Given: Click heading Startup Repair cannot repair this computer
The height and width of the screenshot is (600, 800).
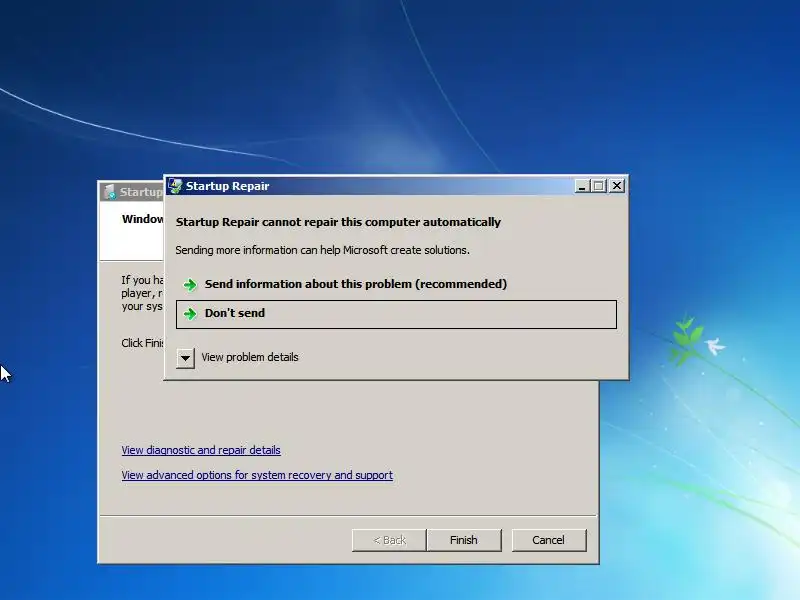Looking at the screenshot, I should (x=338, y=222).
